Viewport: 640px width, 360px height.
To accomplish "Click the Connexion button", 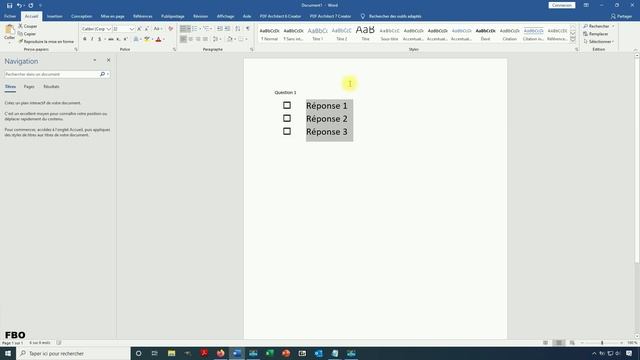I will point(562,5).
